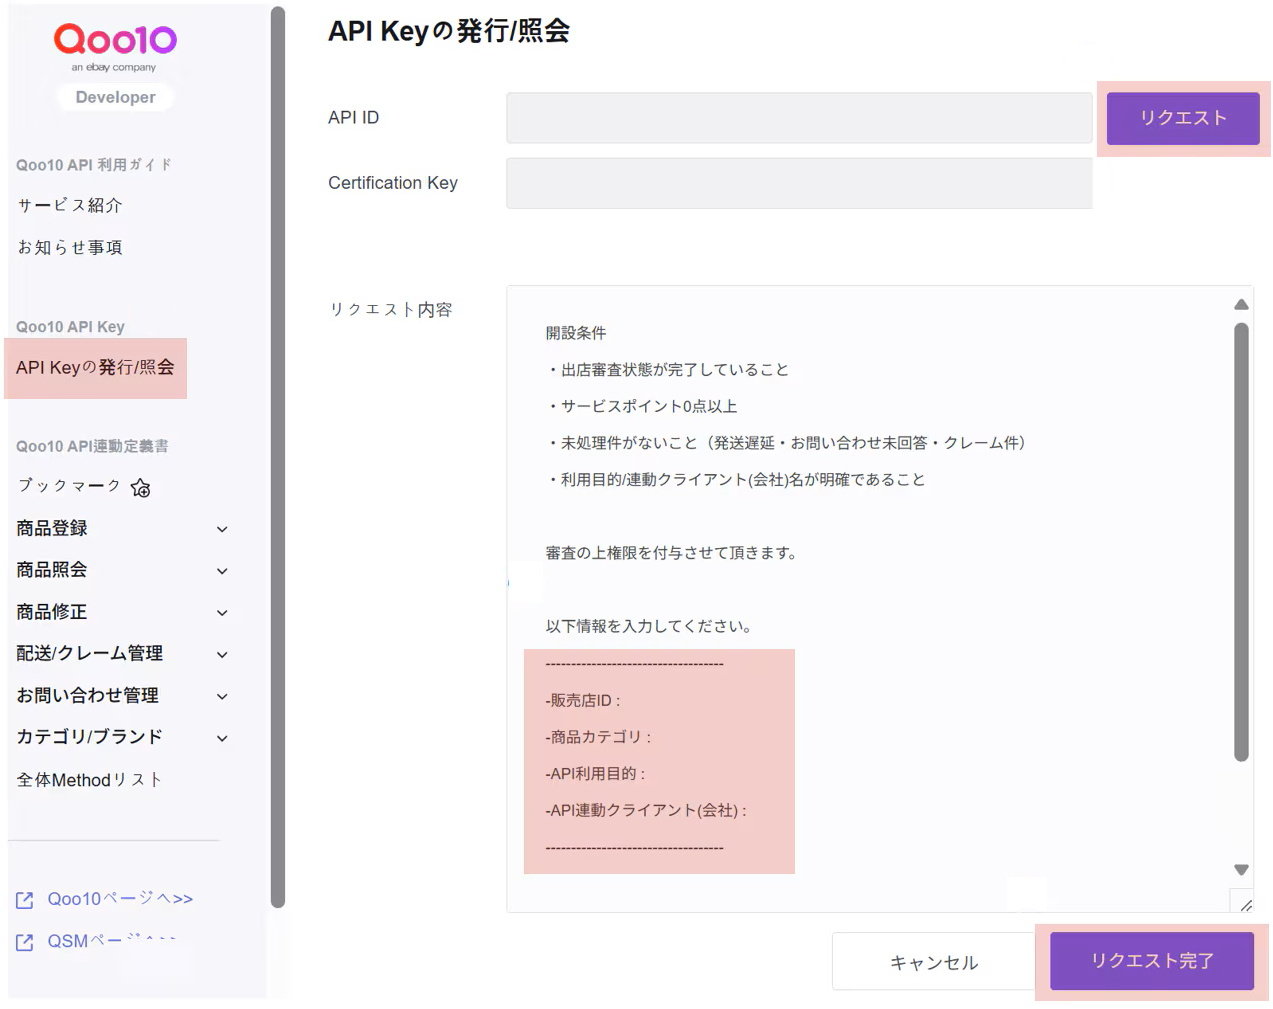Image resolution: width=1273 pixels, height=1009 pixels.
Task: Open お知らせ事項 in sidebar
Action: tap(70, 247)
